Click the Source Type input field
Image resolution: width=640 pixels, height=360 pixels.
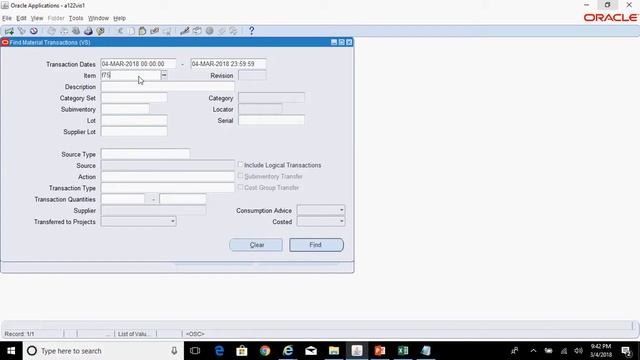pos(145,154)
